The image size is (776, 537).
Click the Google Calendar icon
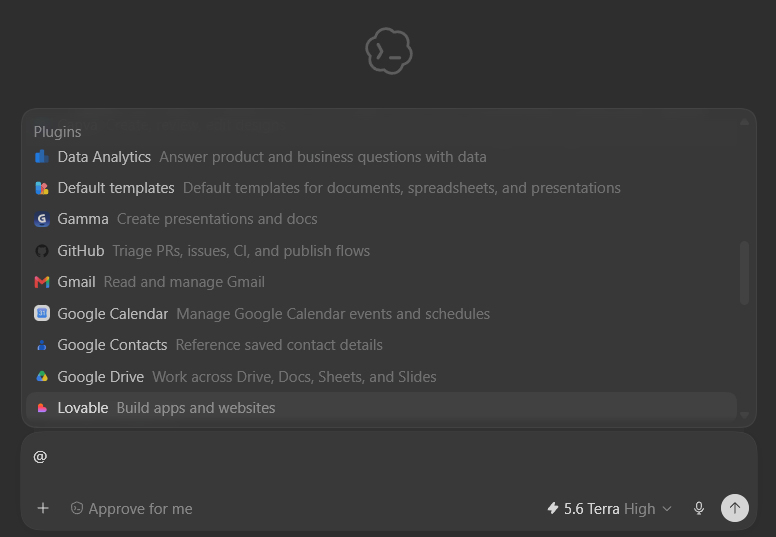(42, 313)
